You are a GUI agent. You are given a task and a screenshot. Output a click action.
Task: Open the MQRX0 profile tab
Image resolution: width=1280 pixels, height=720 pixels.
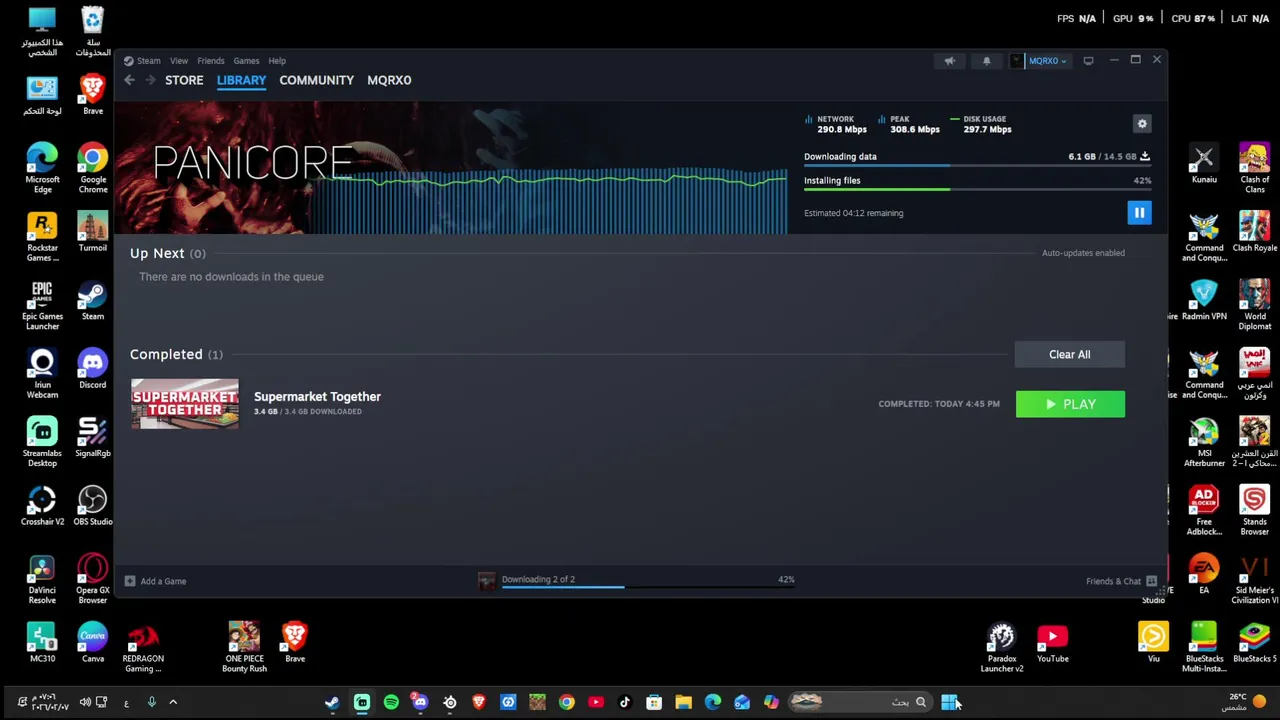tap(389, 80)
